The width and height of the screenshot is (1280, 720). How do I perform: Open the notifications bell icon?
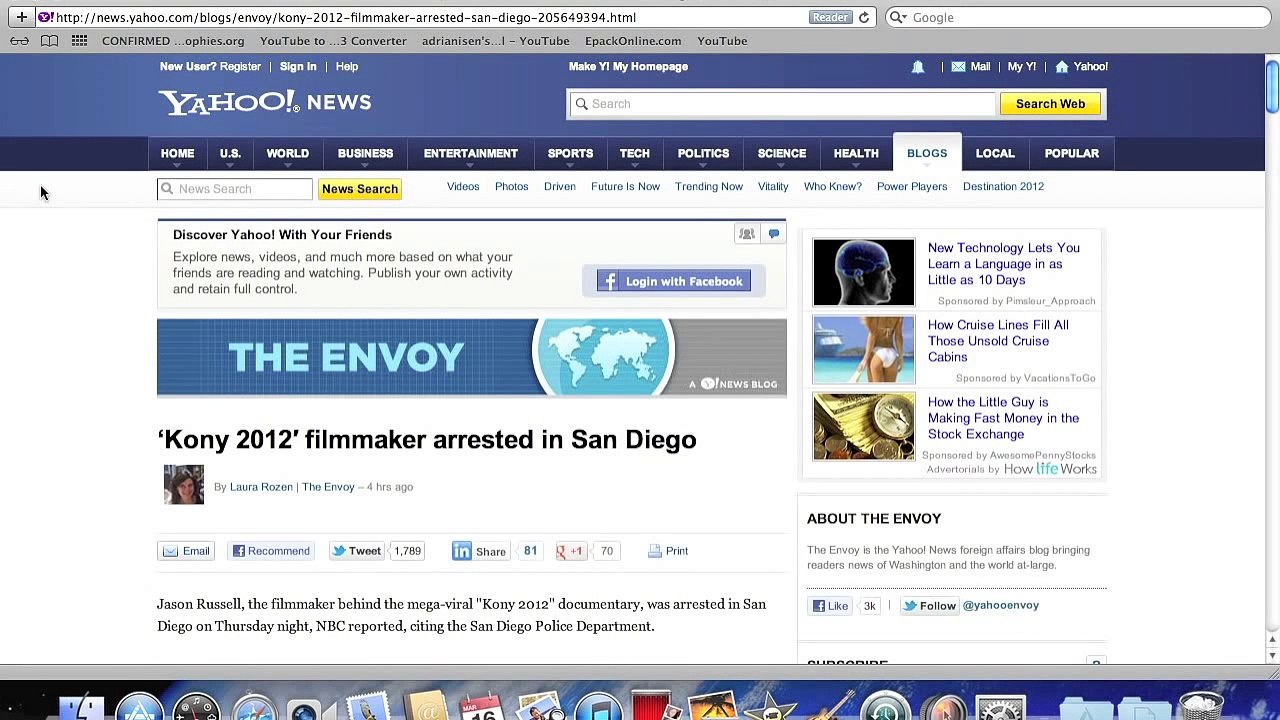coord(917,67)
